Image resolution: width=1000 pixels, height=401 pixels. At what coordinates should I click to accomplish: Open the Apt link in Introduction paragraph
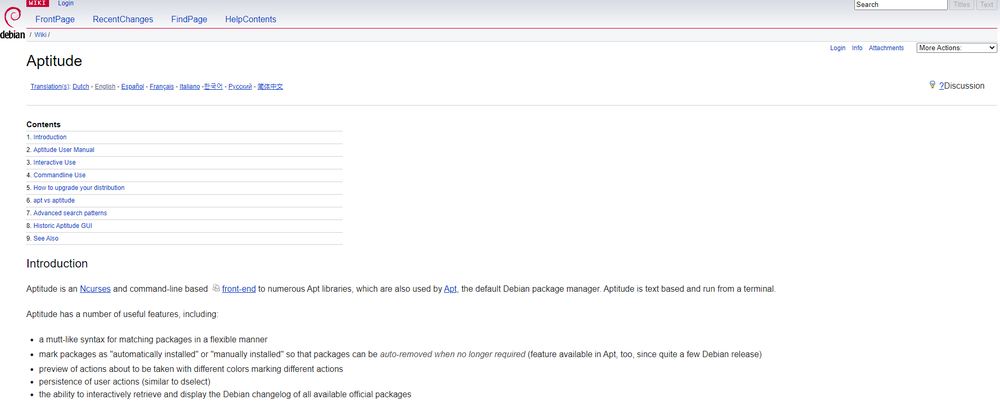pyautogui.click(x=450, y=289)
